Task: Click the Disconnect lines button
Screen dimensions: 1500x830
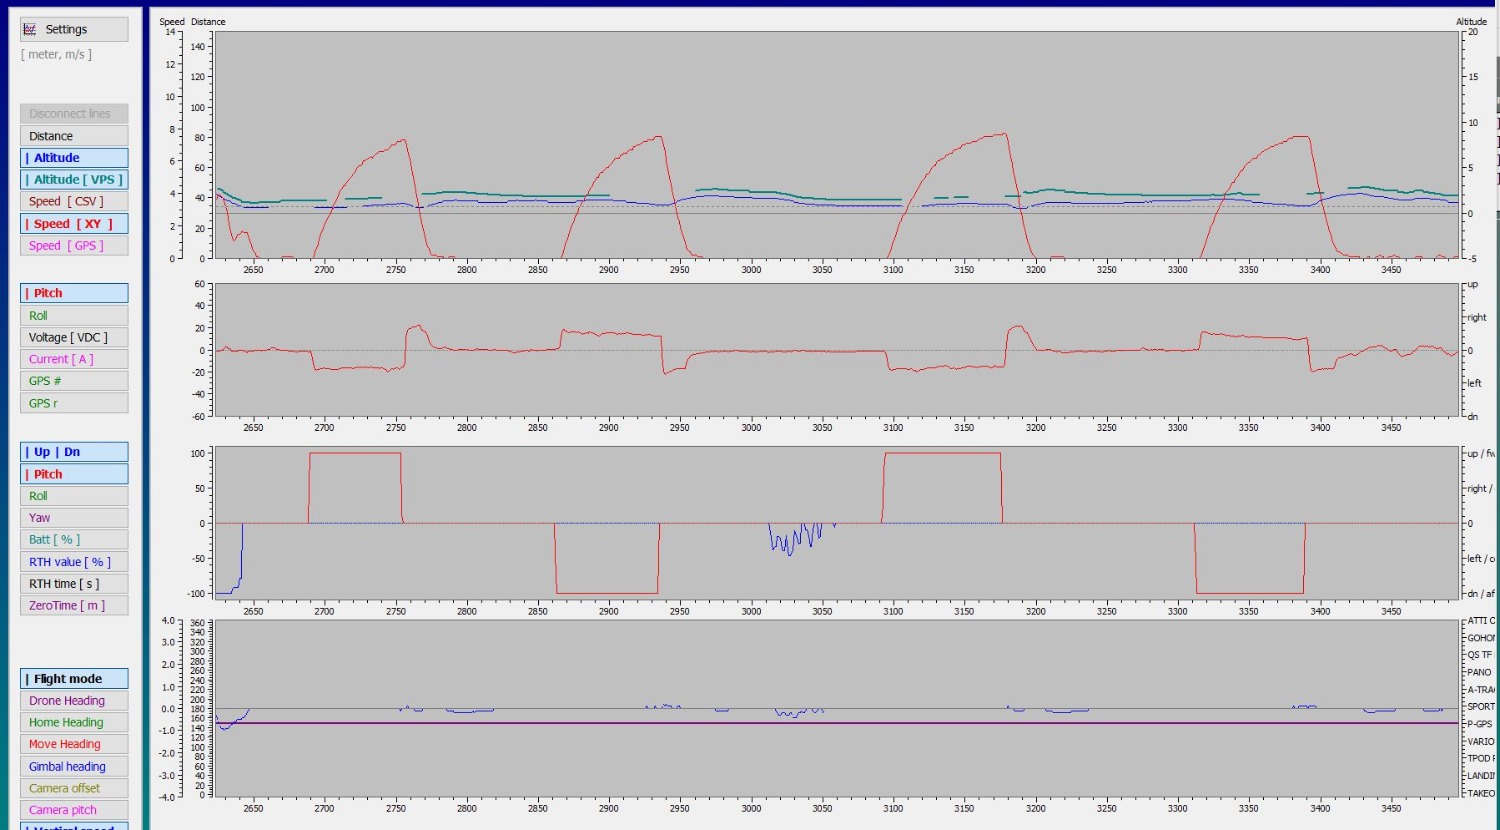Action: point(74,114)
